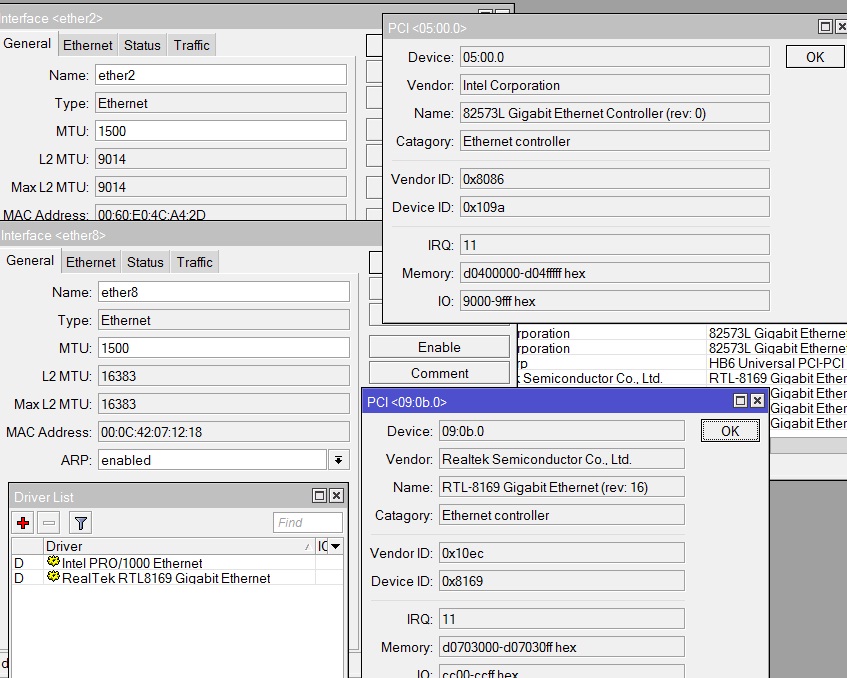Viewport: 847px width, 678px height.
Task: Click ether8 Max L2 MTU value 16383
Action: tap(224, 404)
